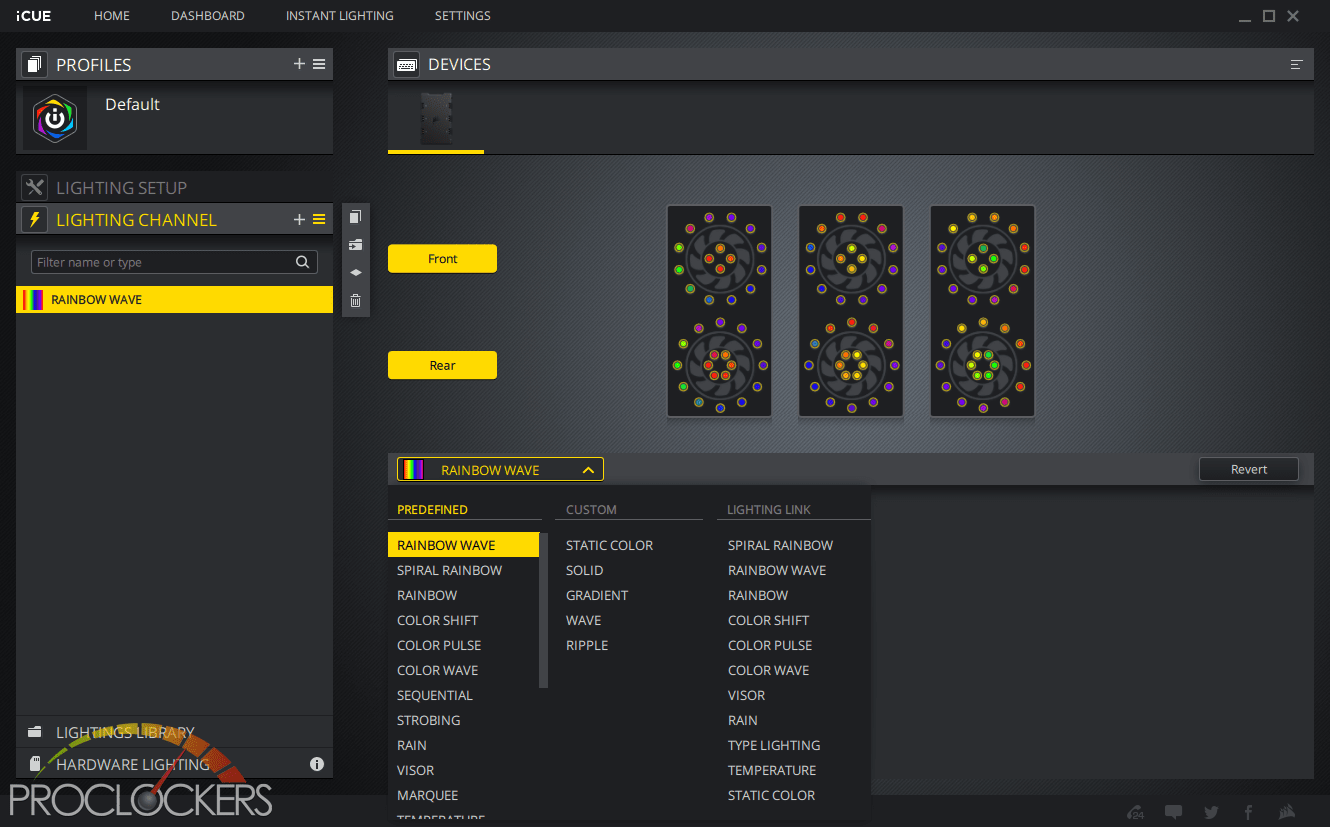Select the Default profile icon
The height and width of the screenshot is (827, 1330).
pos(55,118)
